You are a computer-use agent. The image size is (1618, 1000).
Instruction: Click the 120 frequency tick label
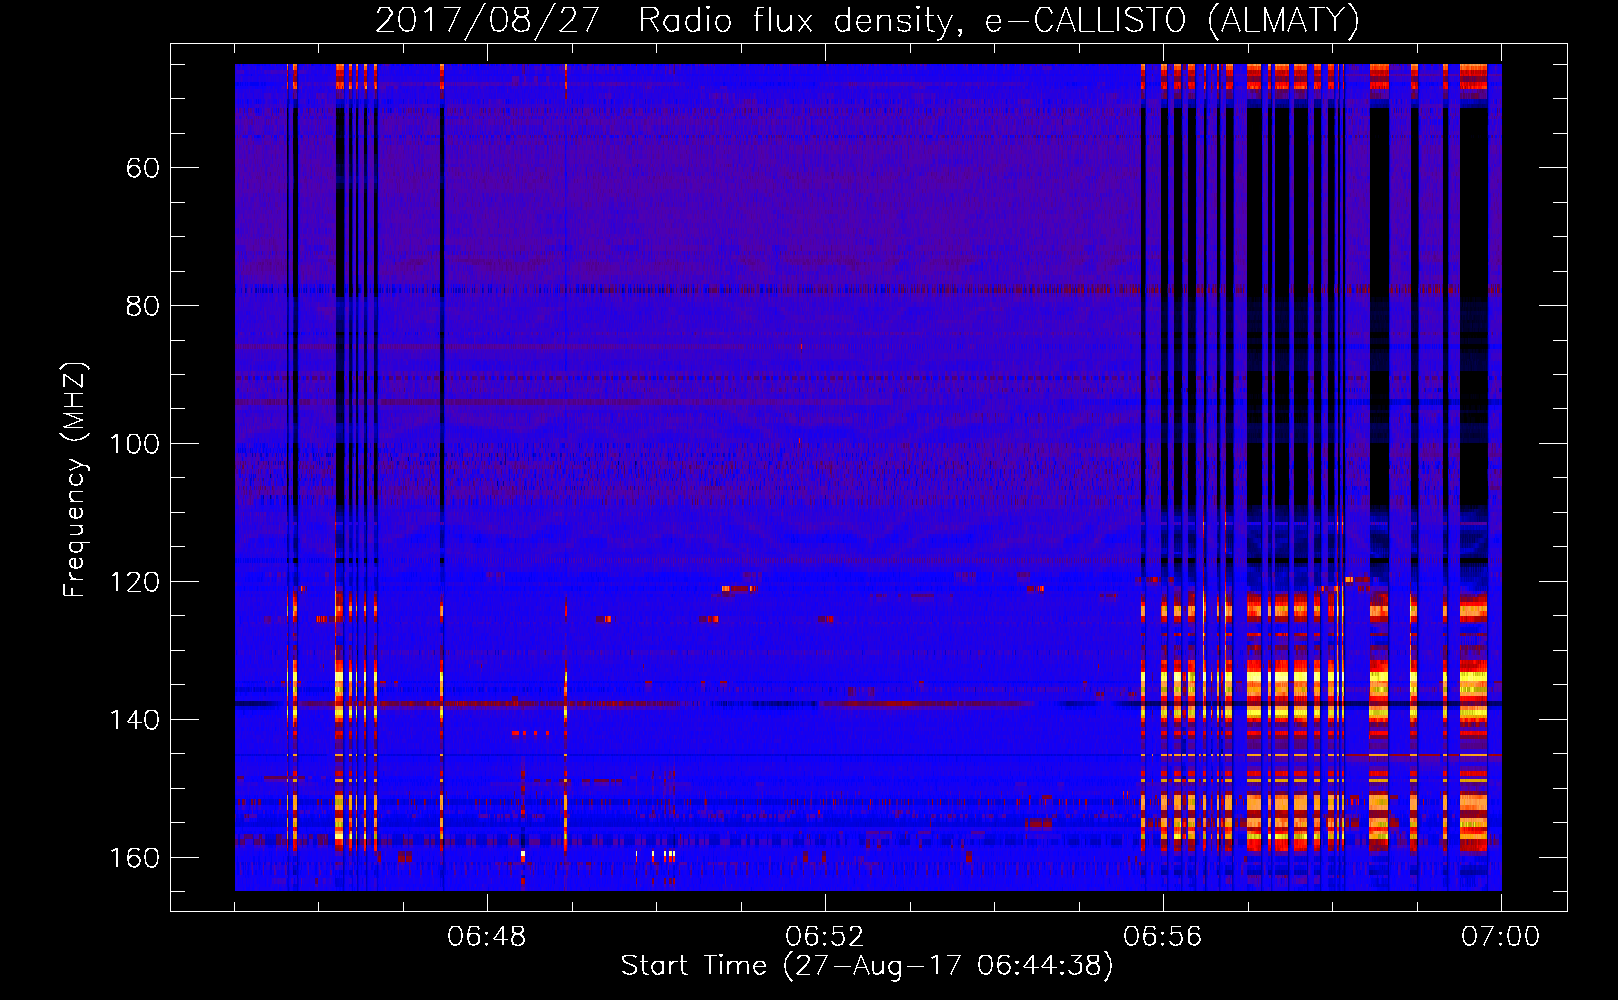click(x=134, y=581)
